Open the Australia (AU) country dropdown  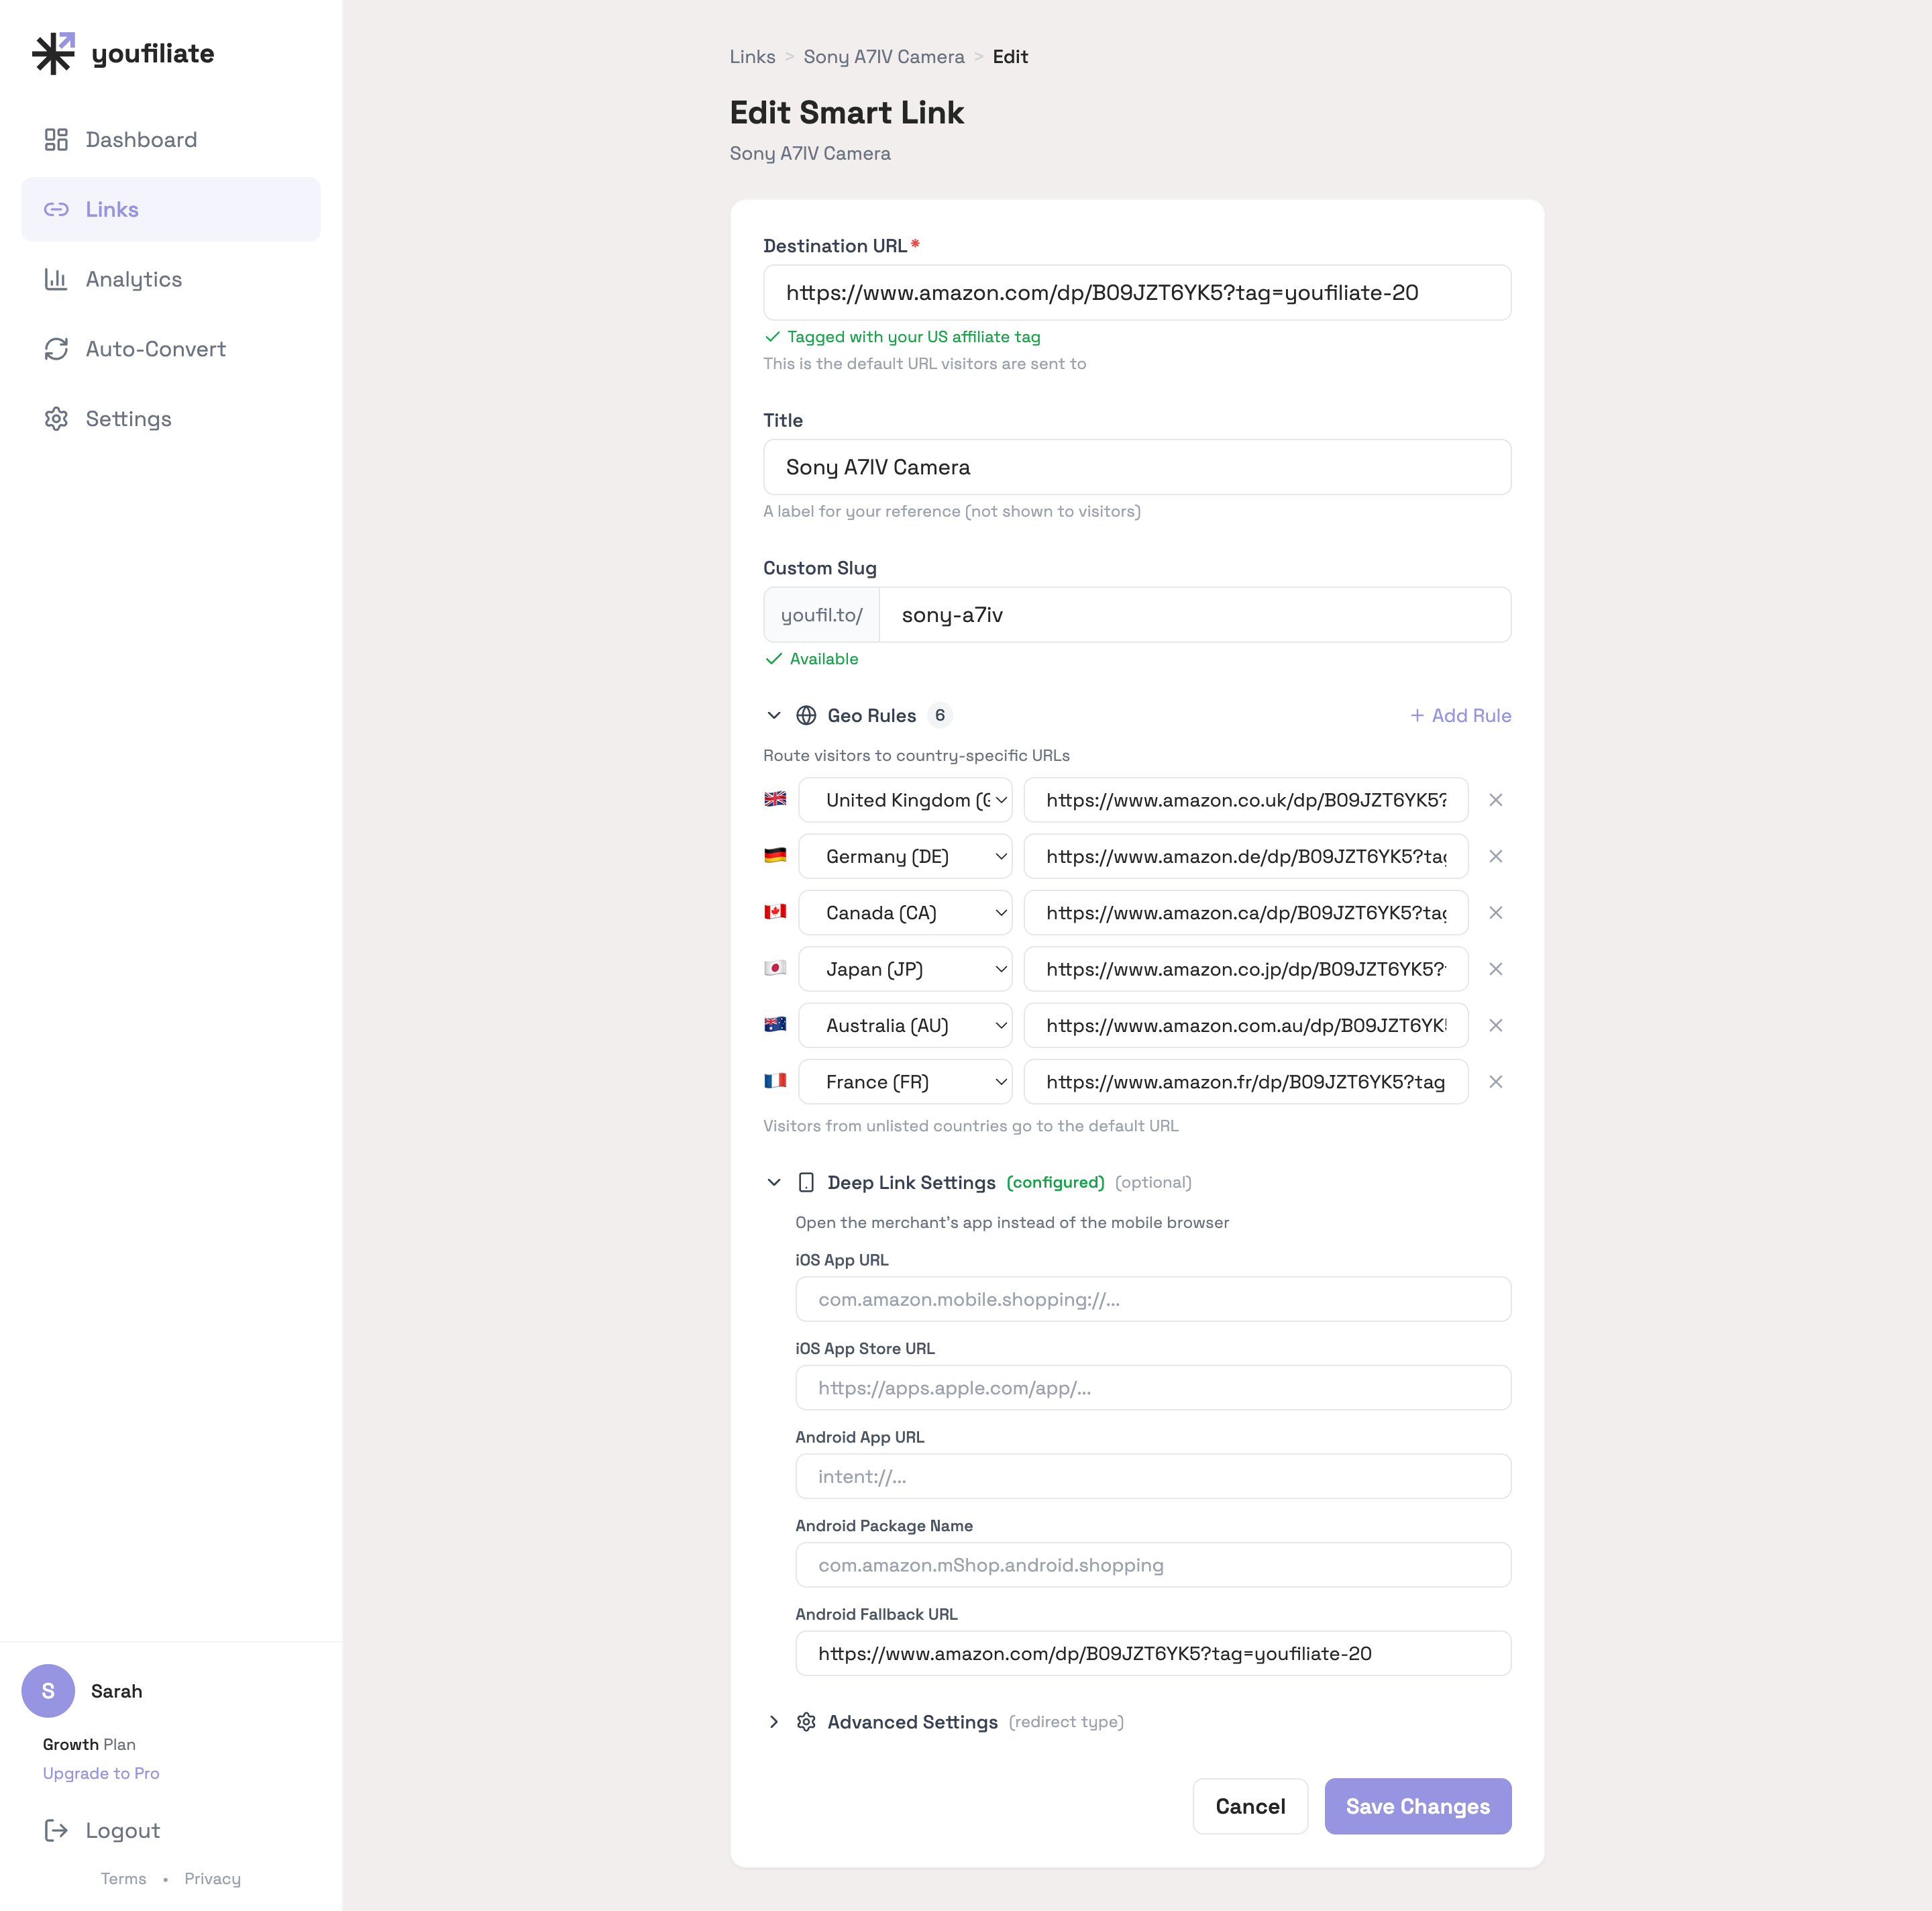tap(905, 1025)
